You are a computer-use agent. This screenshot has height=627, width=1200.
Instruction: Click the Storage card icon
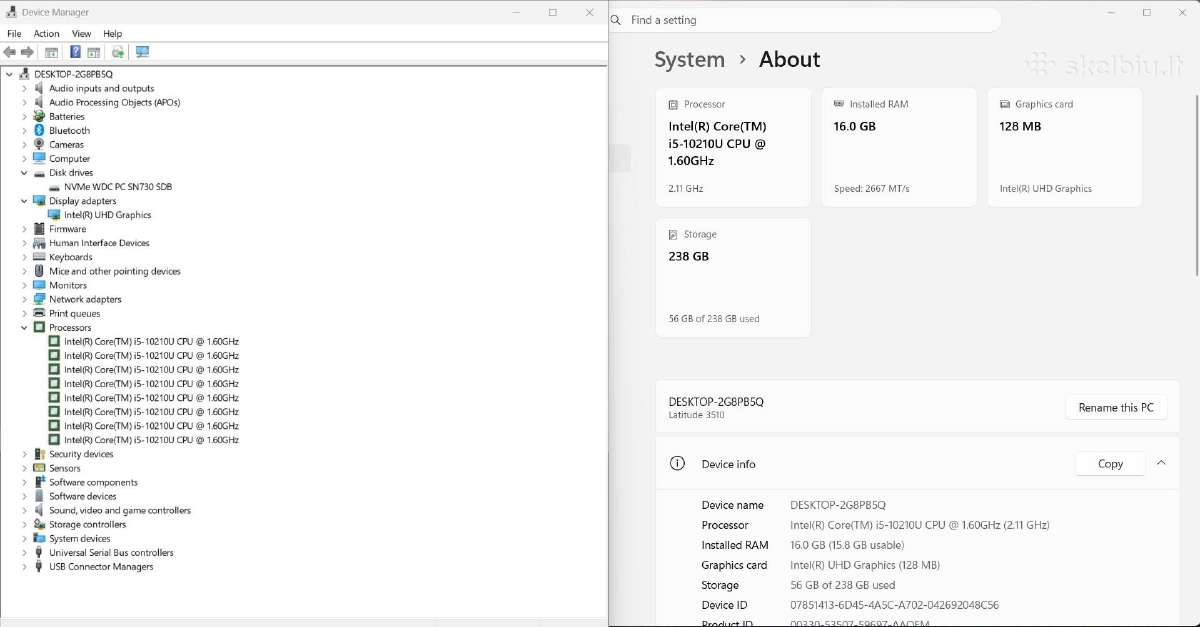[673, 234]
